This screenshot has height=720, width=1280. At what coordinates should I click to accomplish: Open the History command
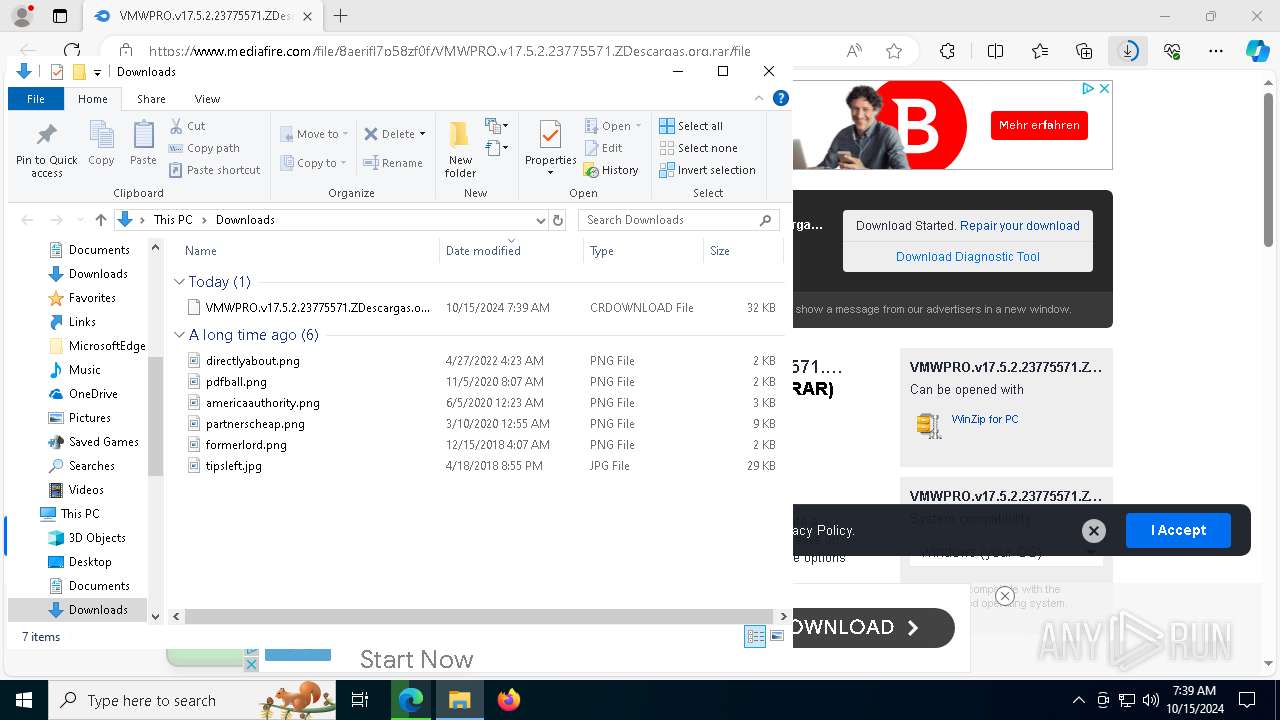coord(611,170)
